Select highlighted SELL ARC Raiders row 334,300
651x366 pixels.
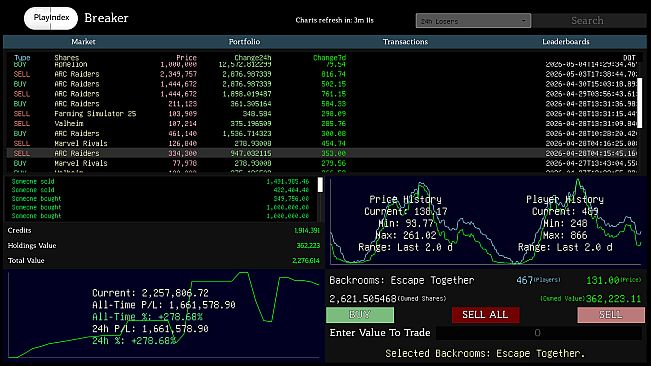coord(322,154)
